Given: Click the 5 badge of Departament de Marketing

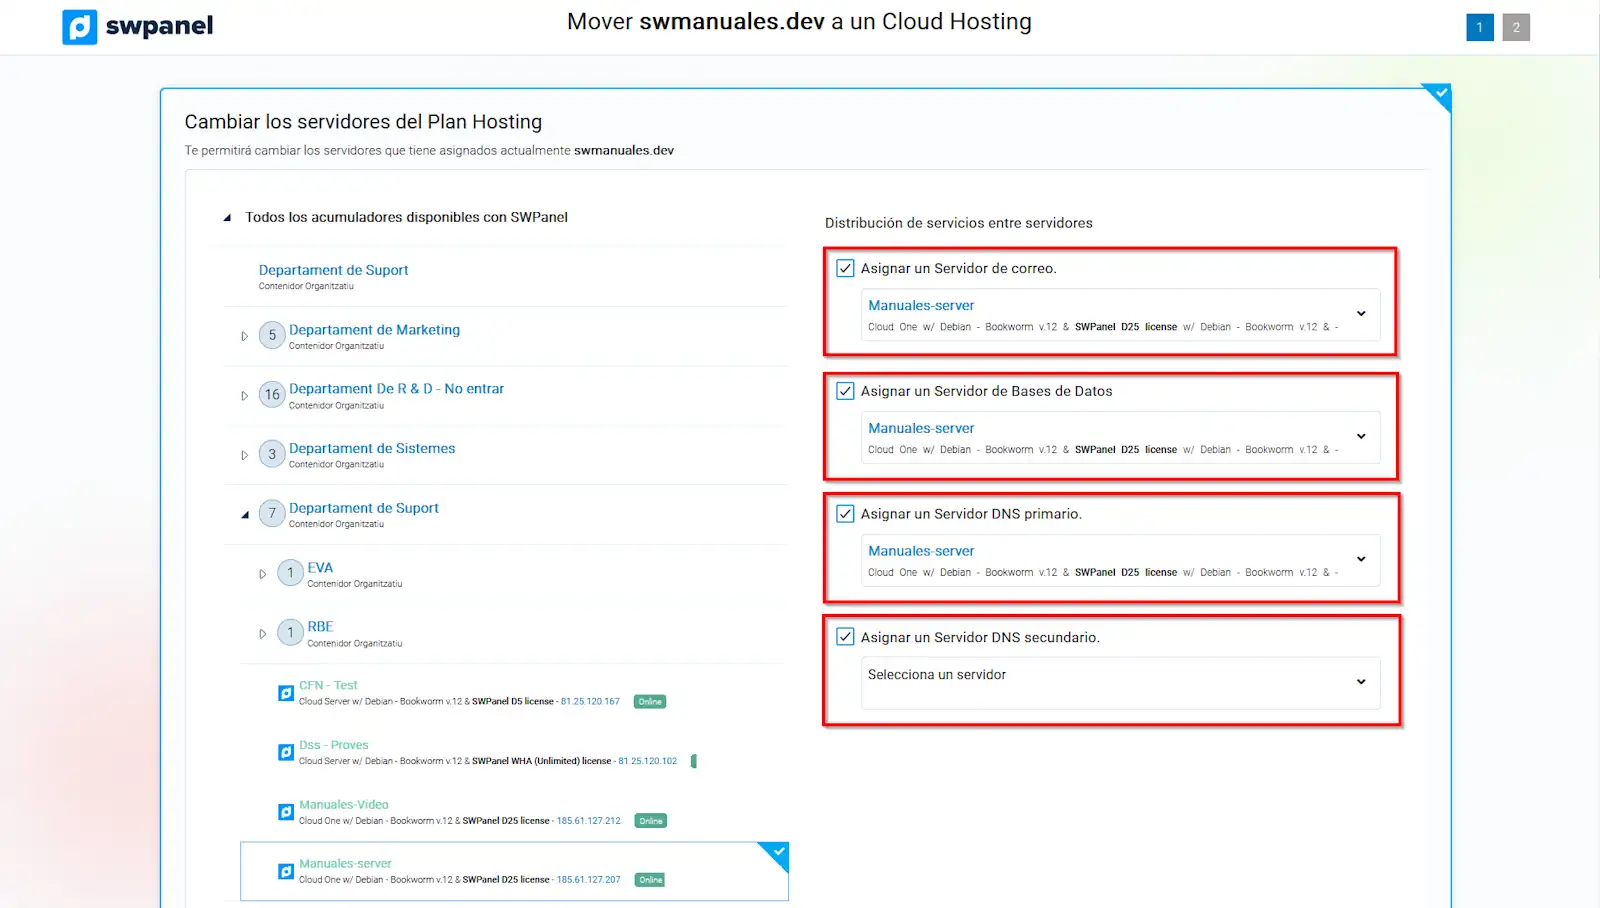Looking at the screenshot, I should (272, 335).
